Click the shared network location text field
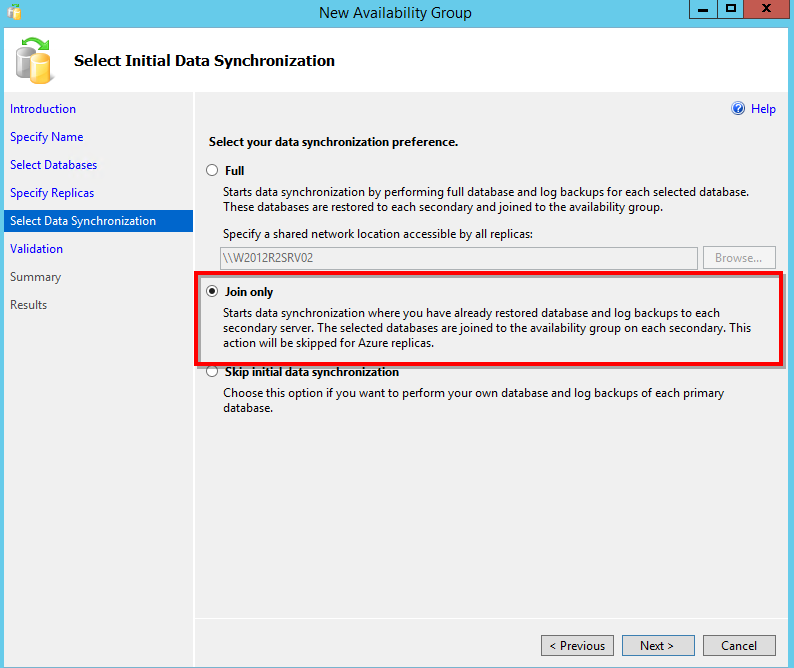Screen dimensions: 794x668 click(x=458, y=258)
